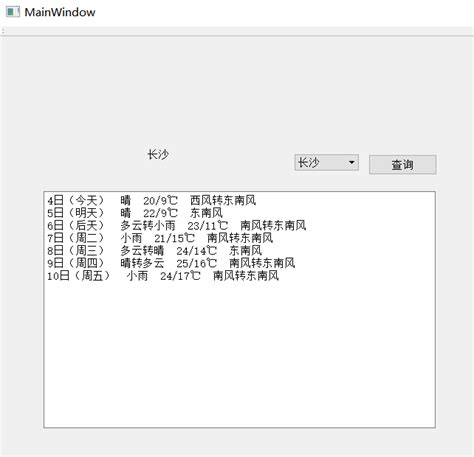Viewport: 474px width, 457px height.
Task: Click the 25/16℃ temperature value
Action: [x=196, y=263]
